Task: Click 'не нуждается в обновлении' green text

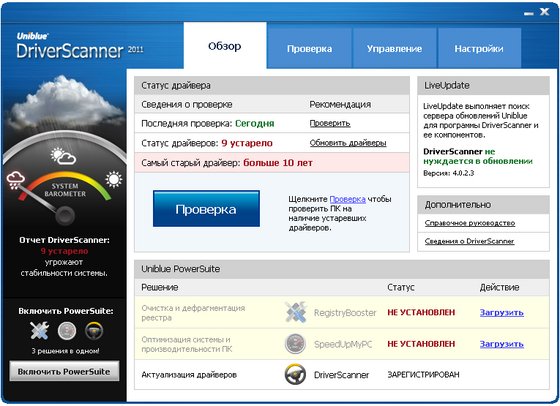Action: [478, 156]
